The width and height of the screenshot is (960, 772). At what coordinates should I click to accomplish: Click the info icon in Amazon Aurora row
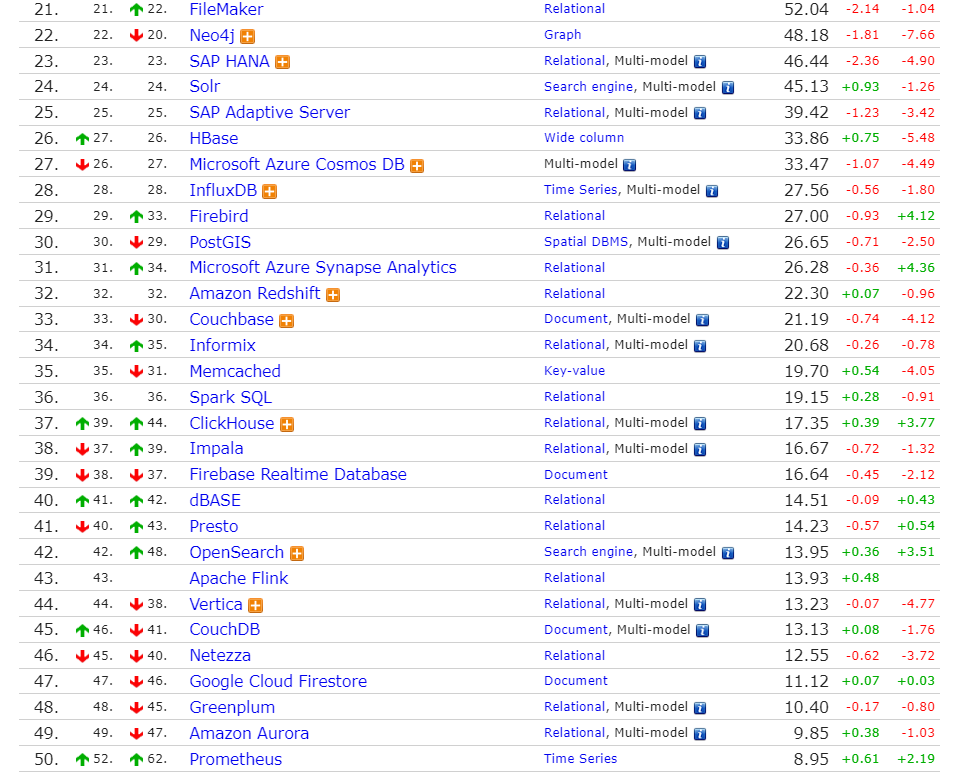[x=700, y=734]
